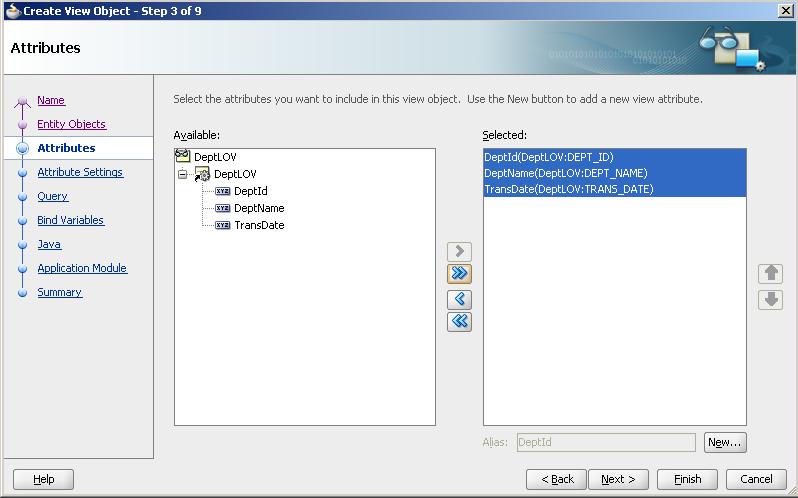The width and height of the screenshot is (798, 498).
Task: Collapse the DeptLOV entity node
Action: pyautogui.click(x=182, y=174)
